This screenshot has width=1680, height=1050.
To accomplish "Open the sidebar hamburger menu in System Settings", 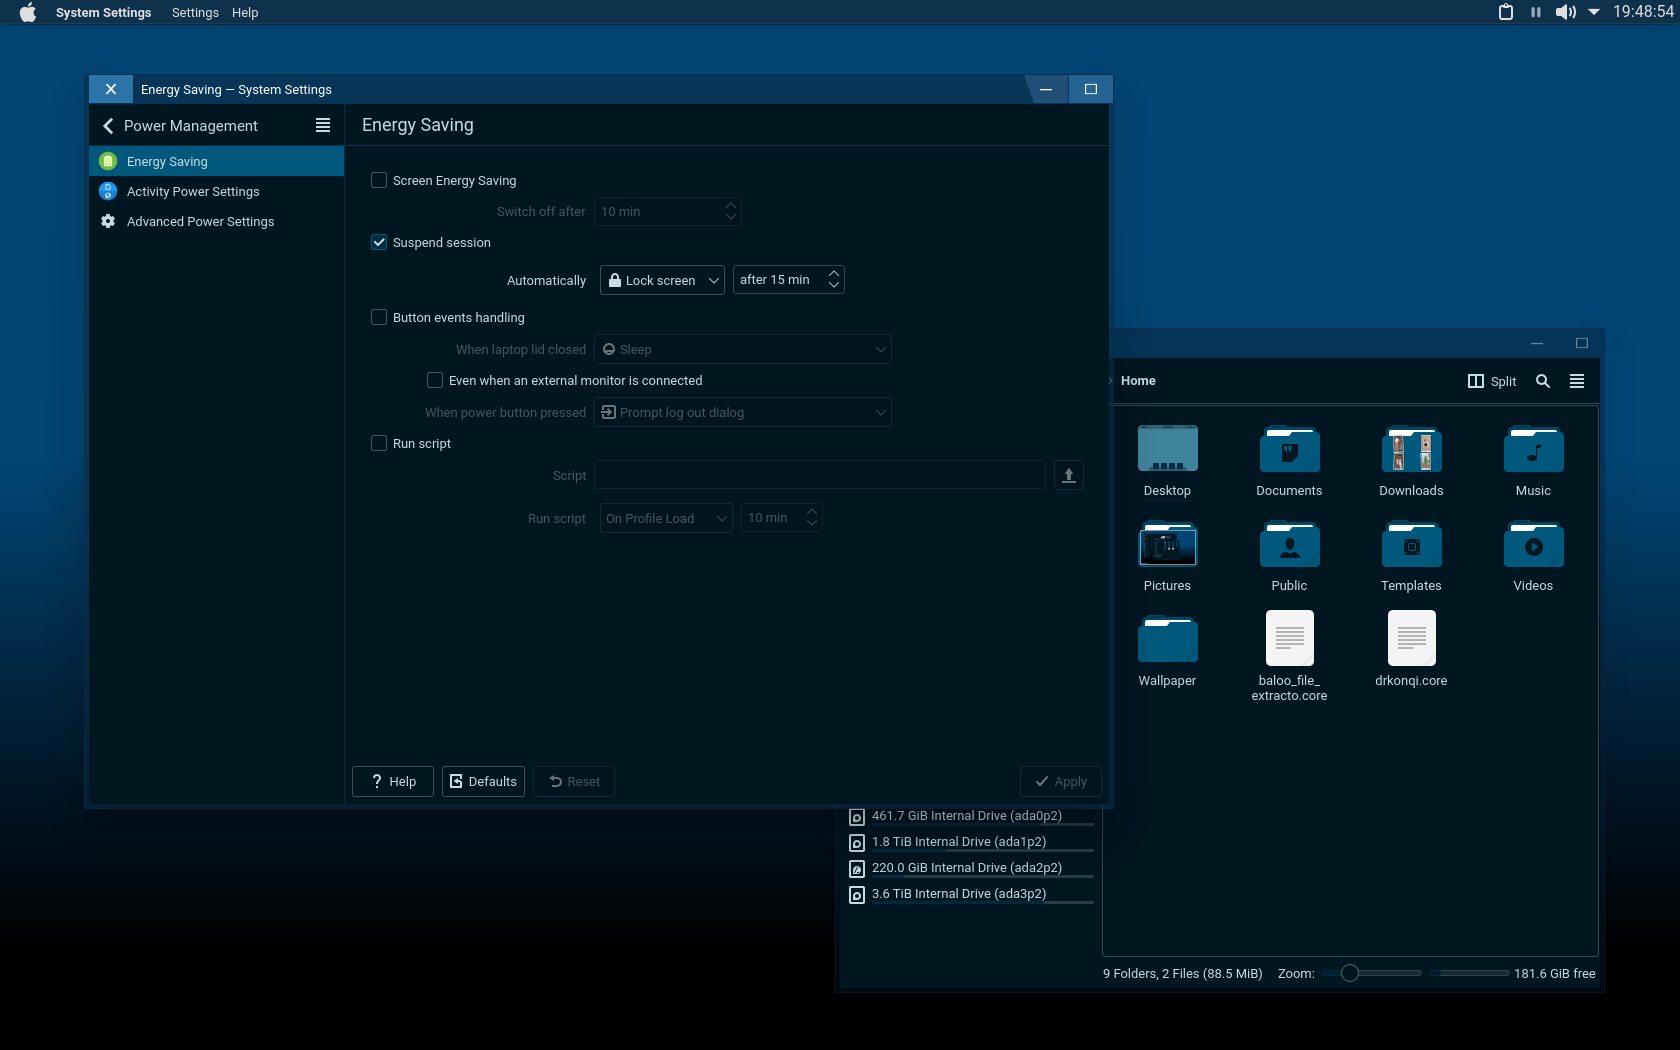I will pyautogui.click(x=322, y=125).
